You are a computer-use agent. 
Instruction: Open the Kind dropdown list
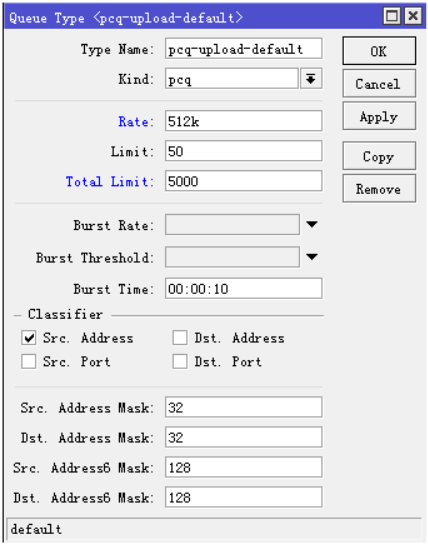(x=311, y=79)
